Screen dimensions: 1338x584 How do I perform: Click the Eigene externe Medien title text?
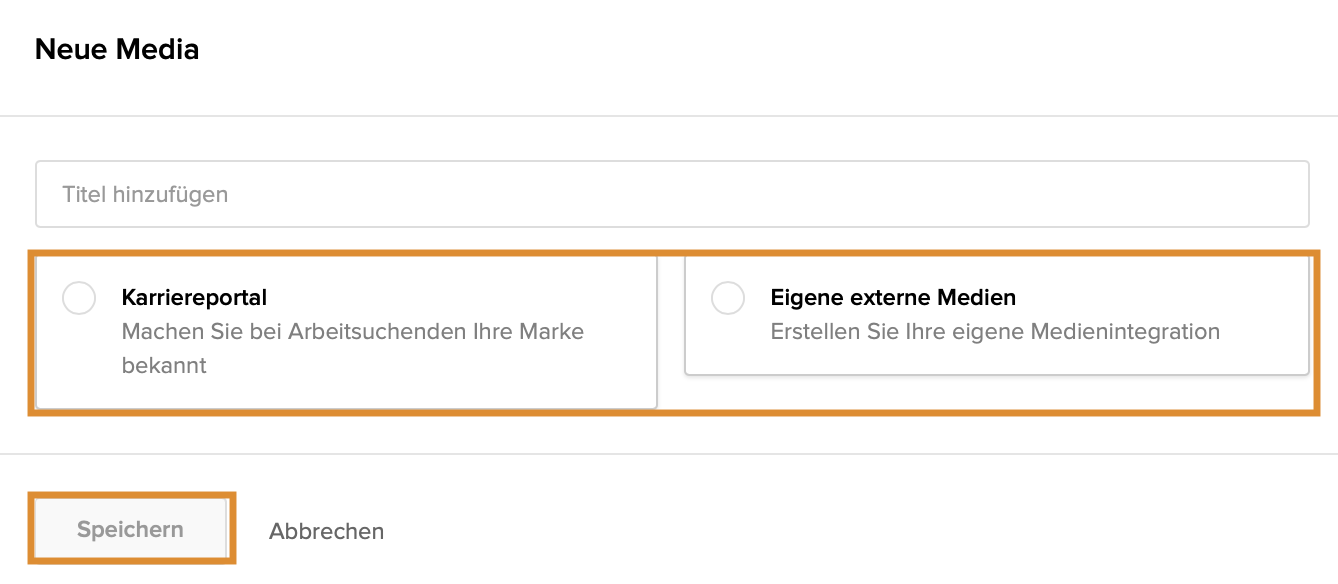(x=893, y=297)
